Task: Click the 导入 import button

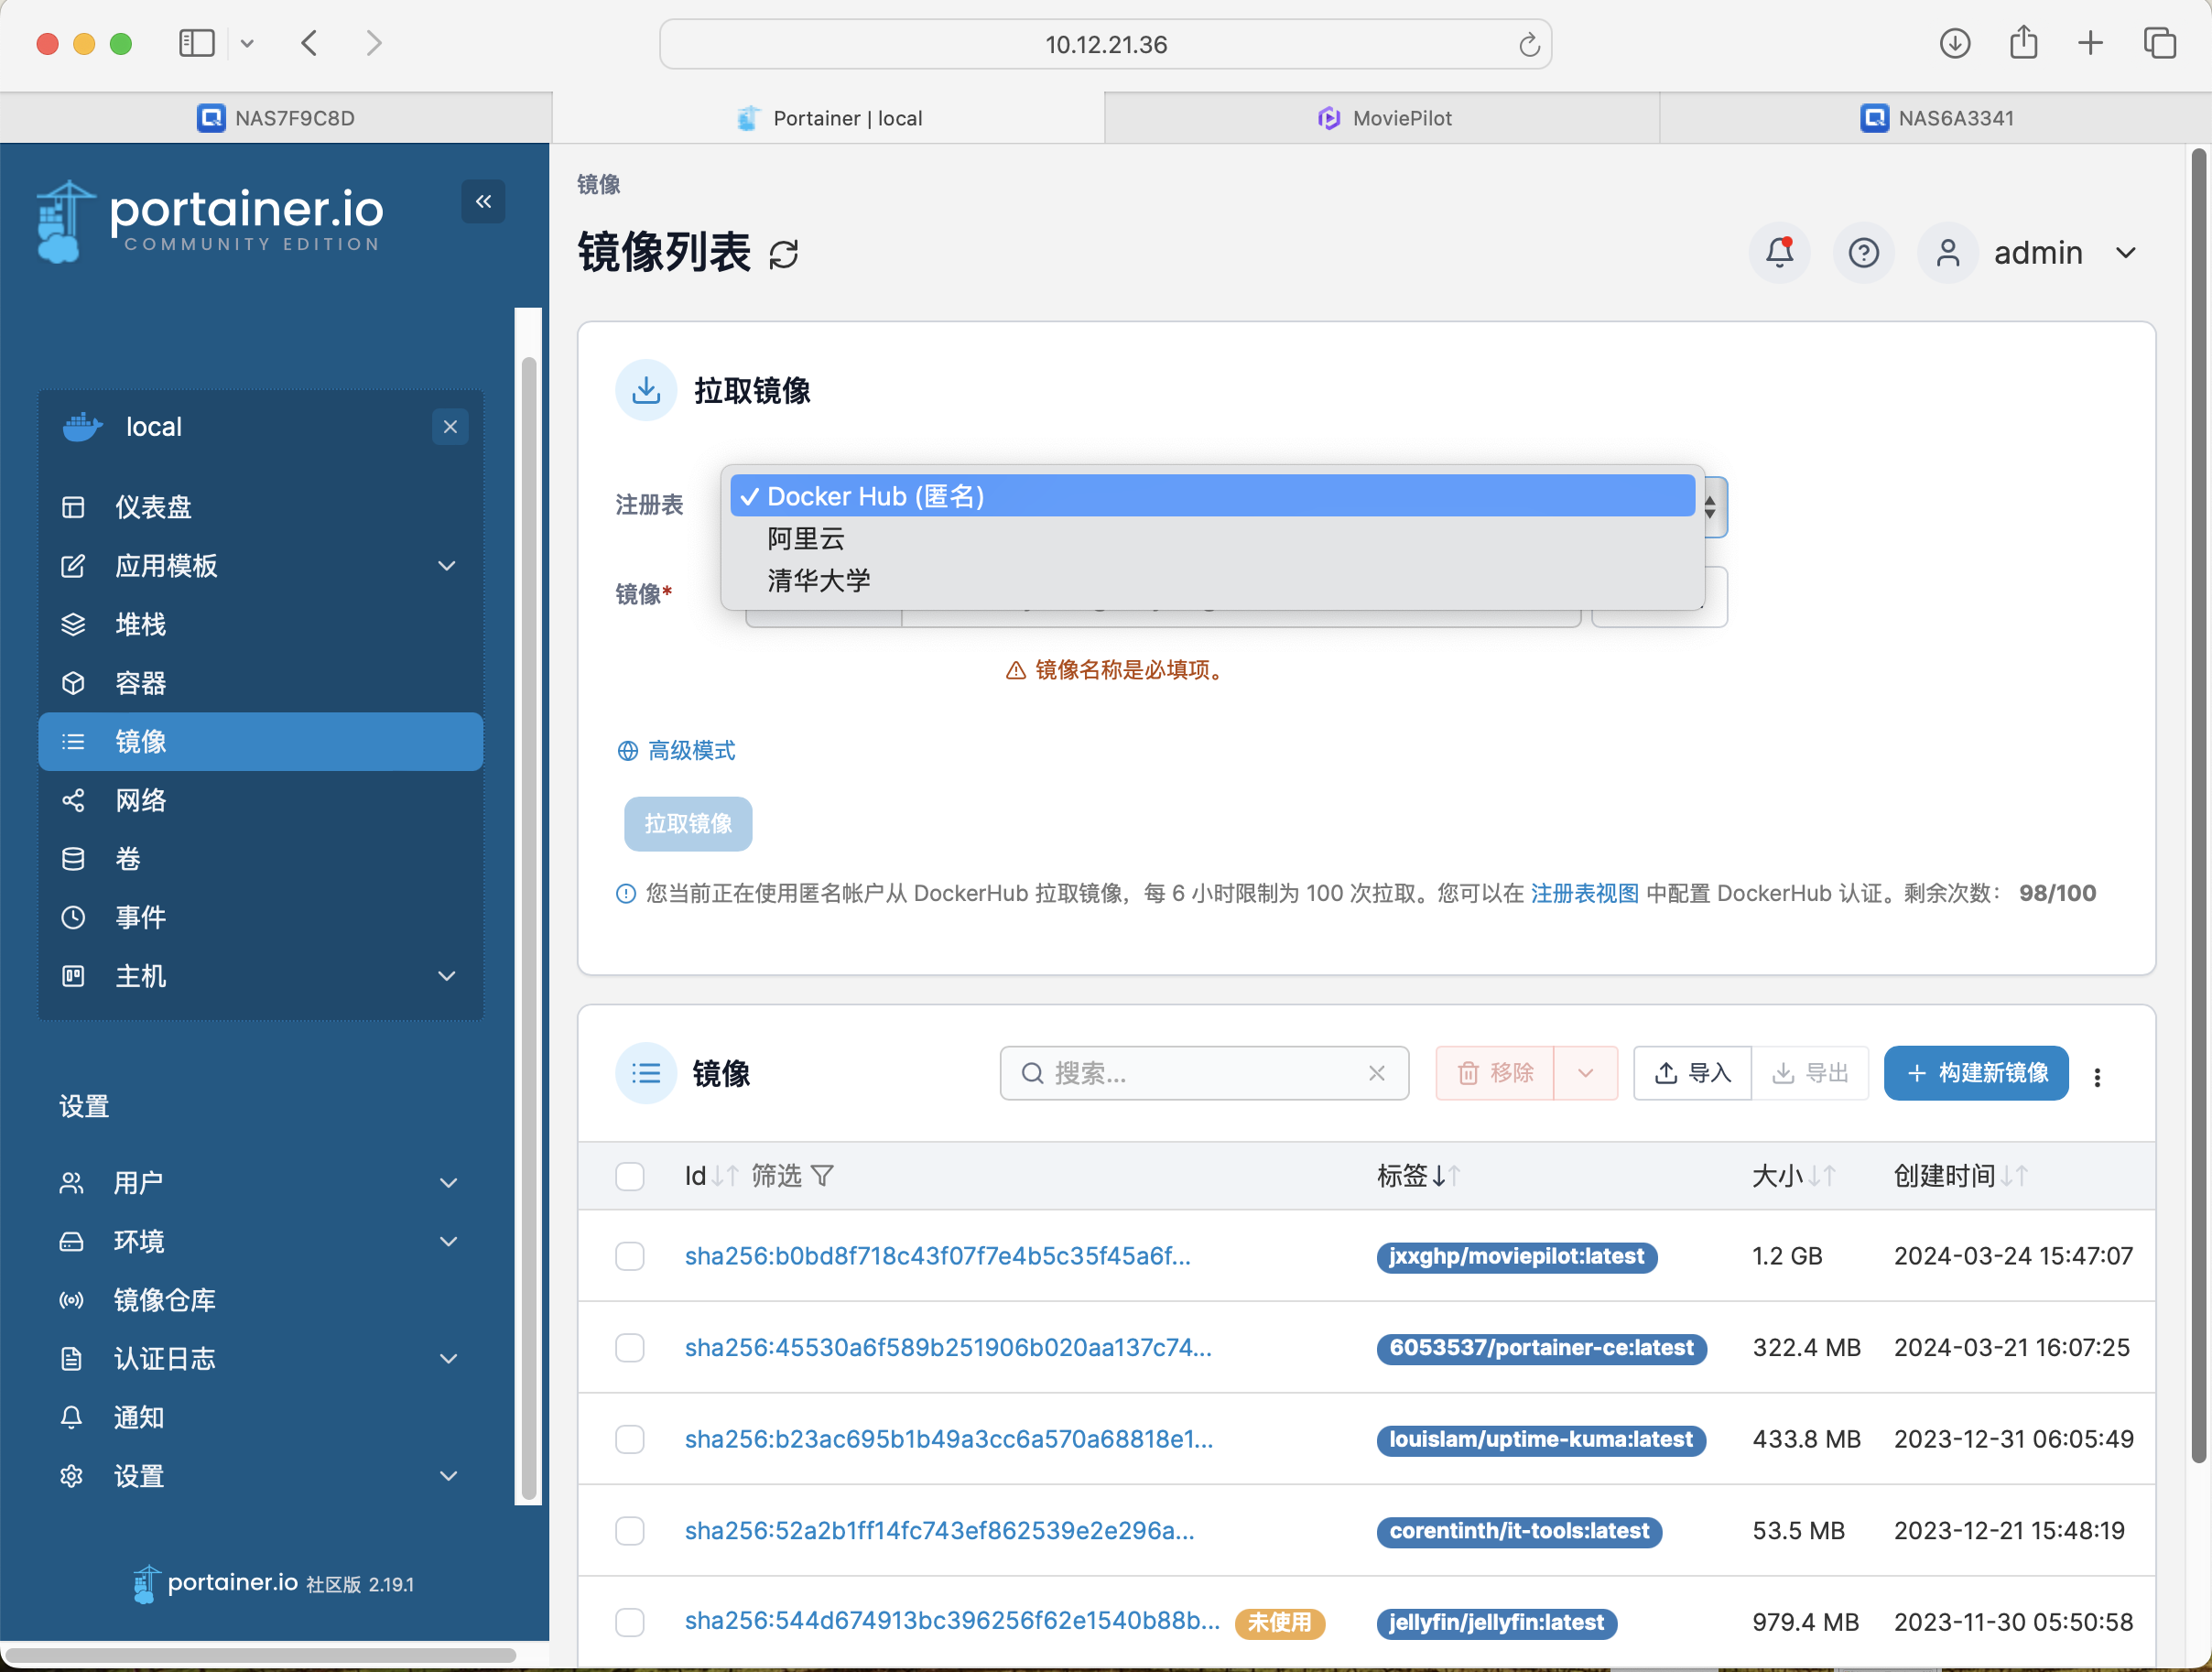Action: 1692,1073
